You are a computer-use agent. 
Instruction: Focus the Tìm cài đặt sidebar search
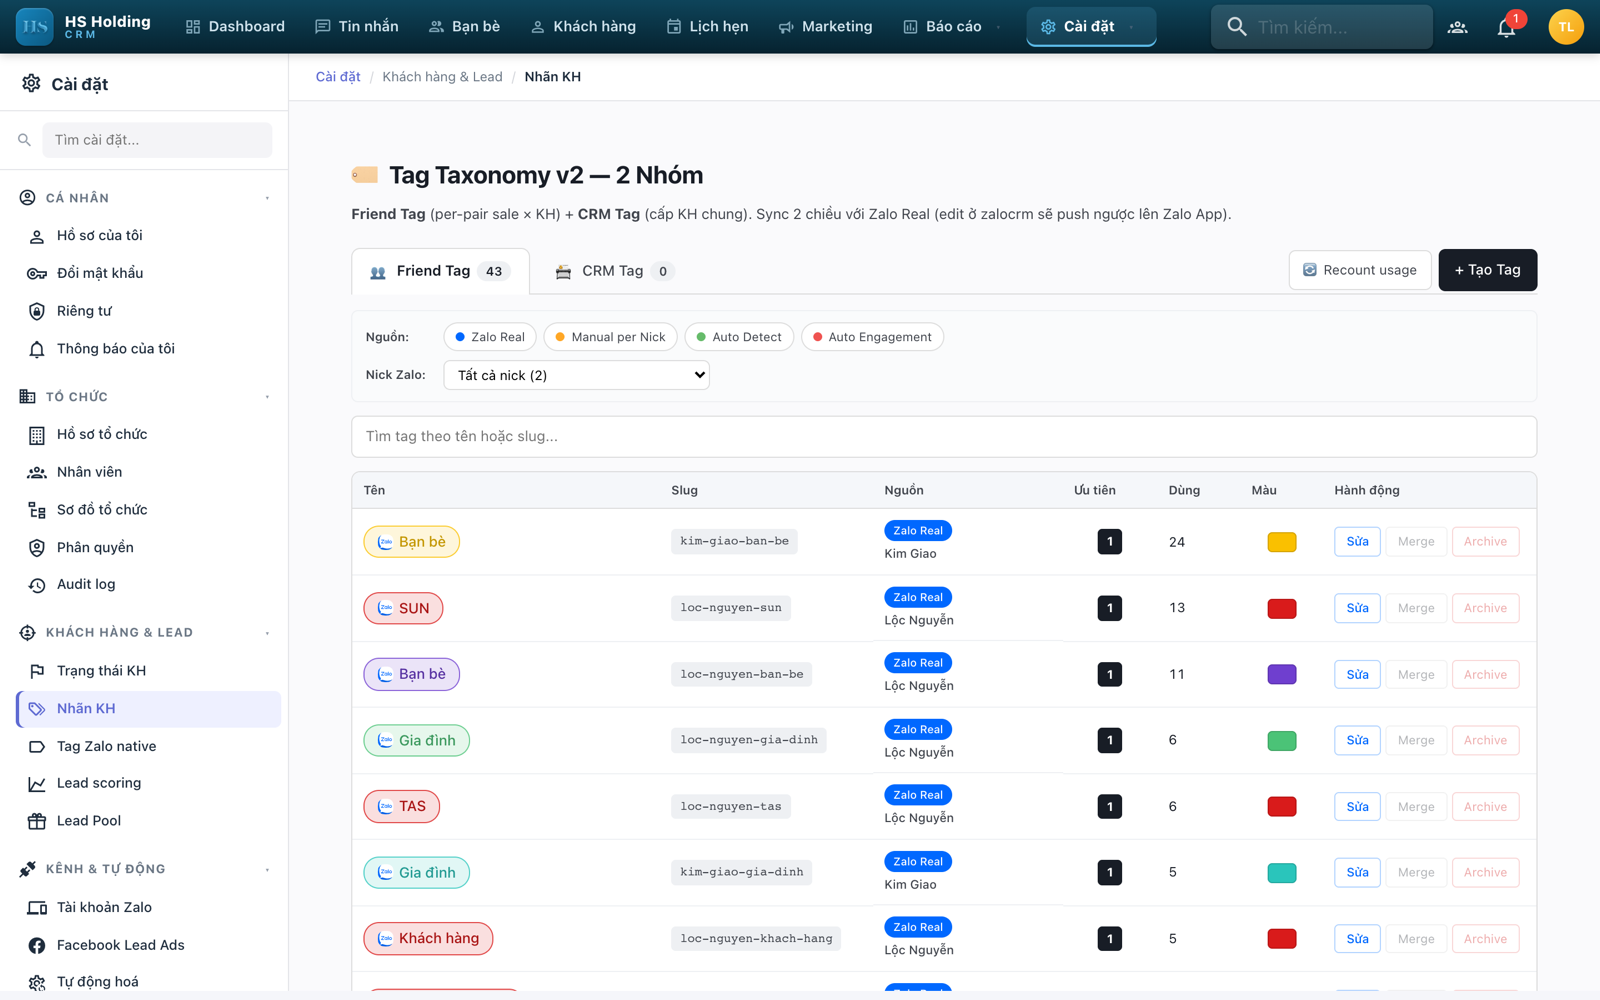[157, 140]
